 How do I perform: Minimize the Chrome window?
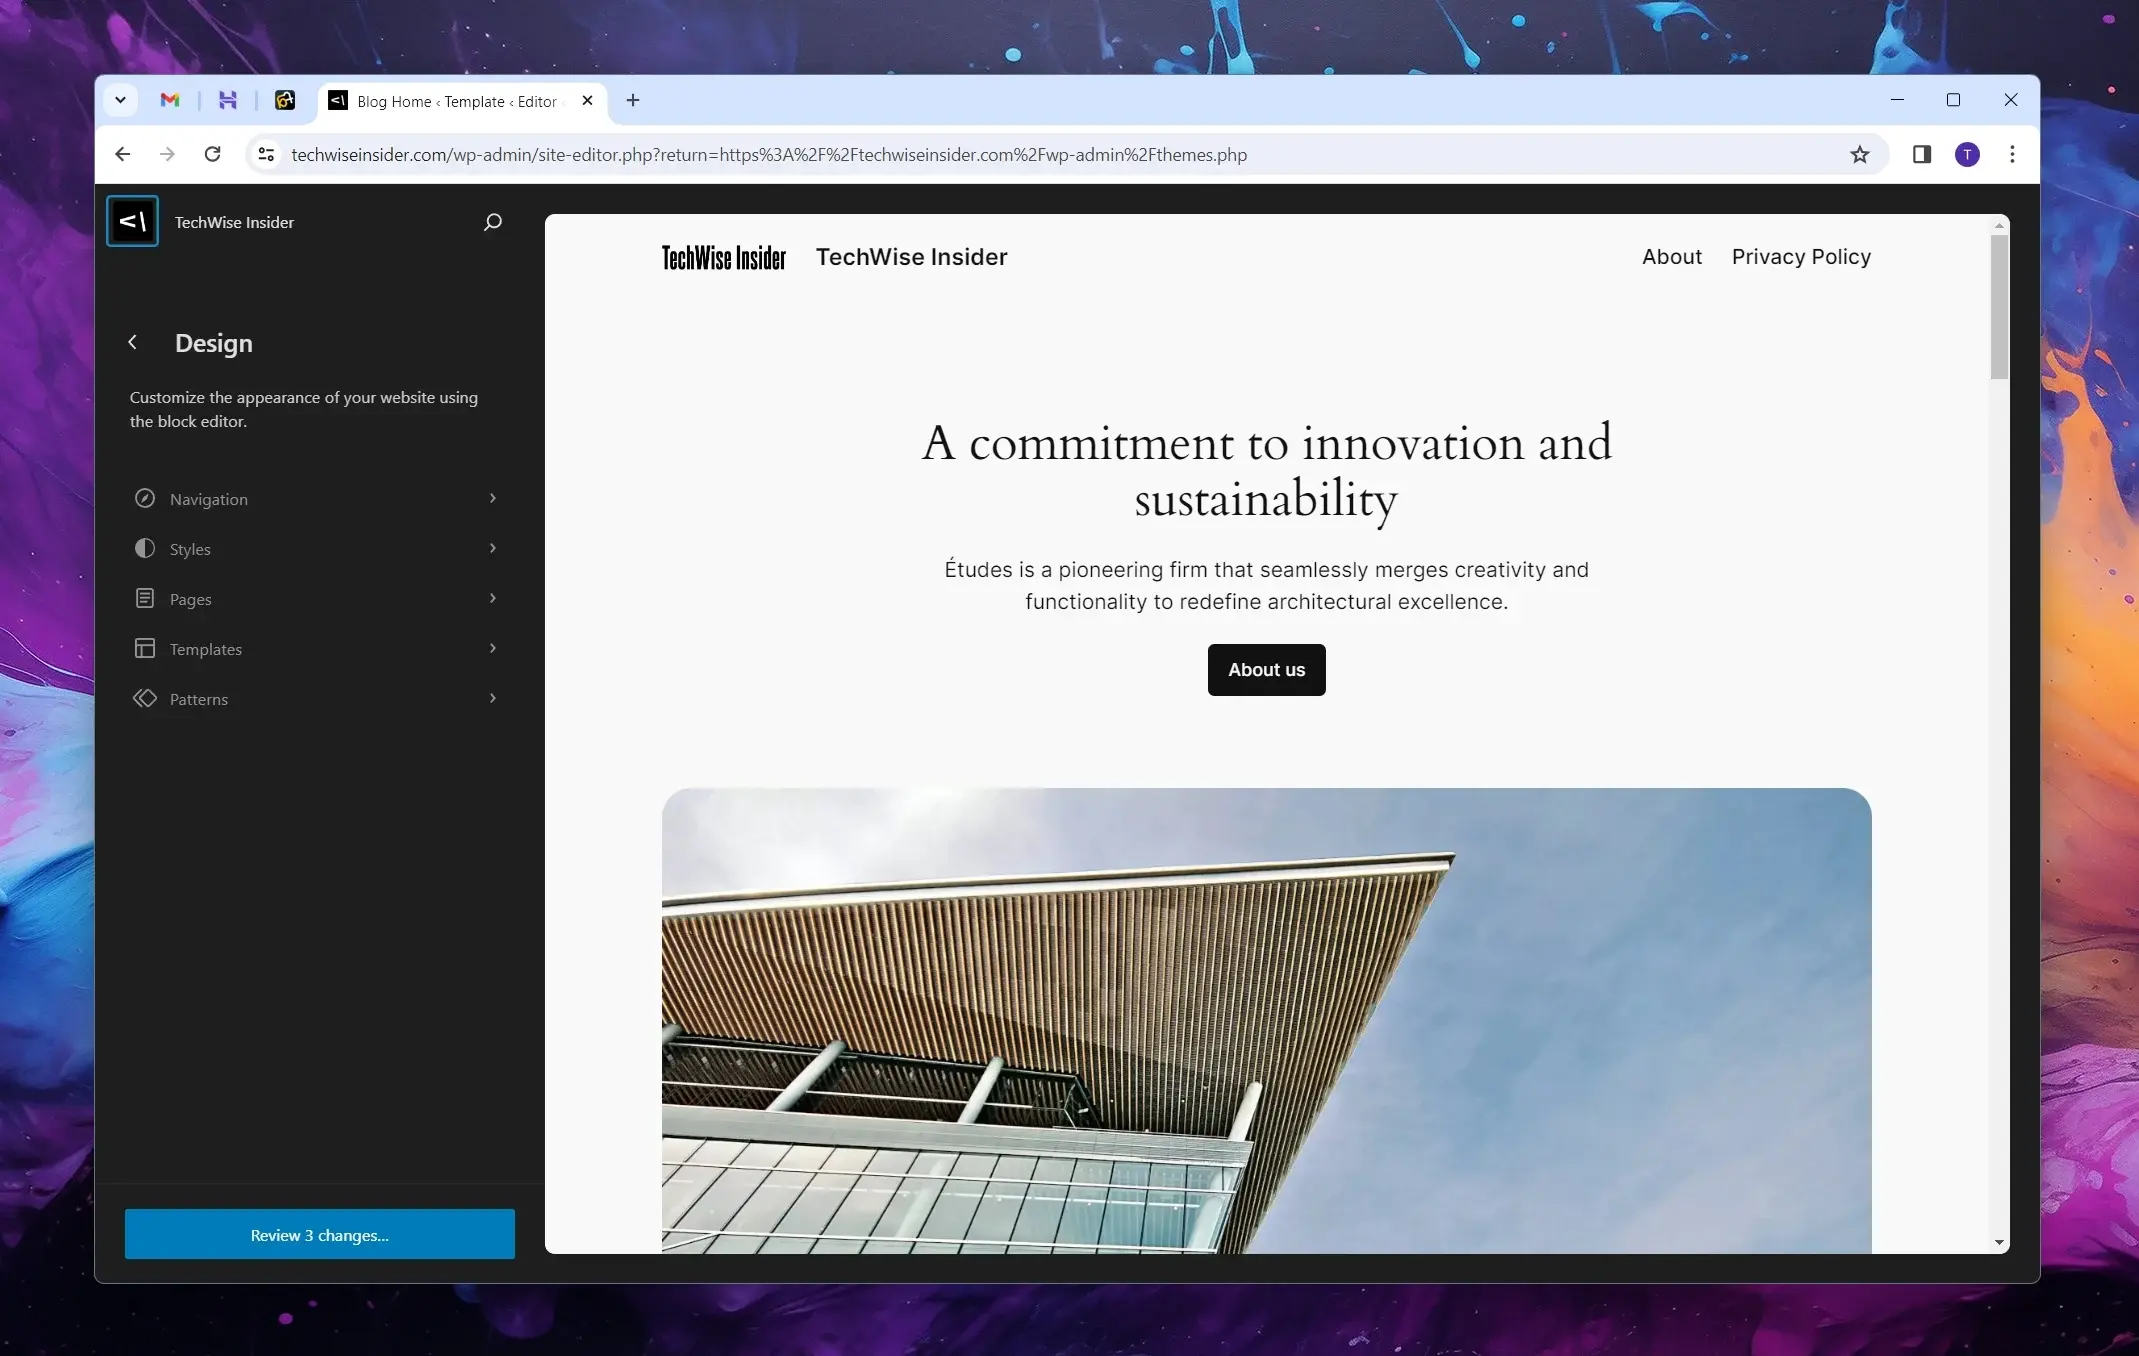(1897, 100)
